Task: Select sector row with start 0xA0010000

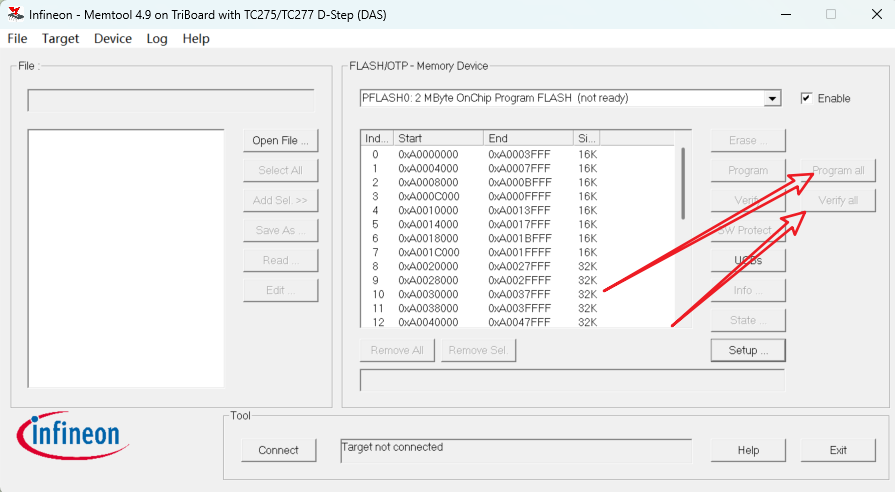Action: (518, 210)
